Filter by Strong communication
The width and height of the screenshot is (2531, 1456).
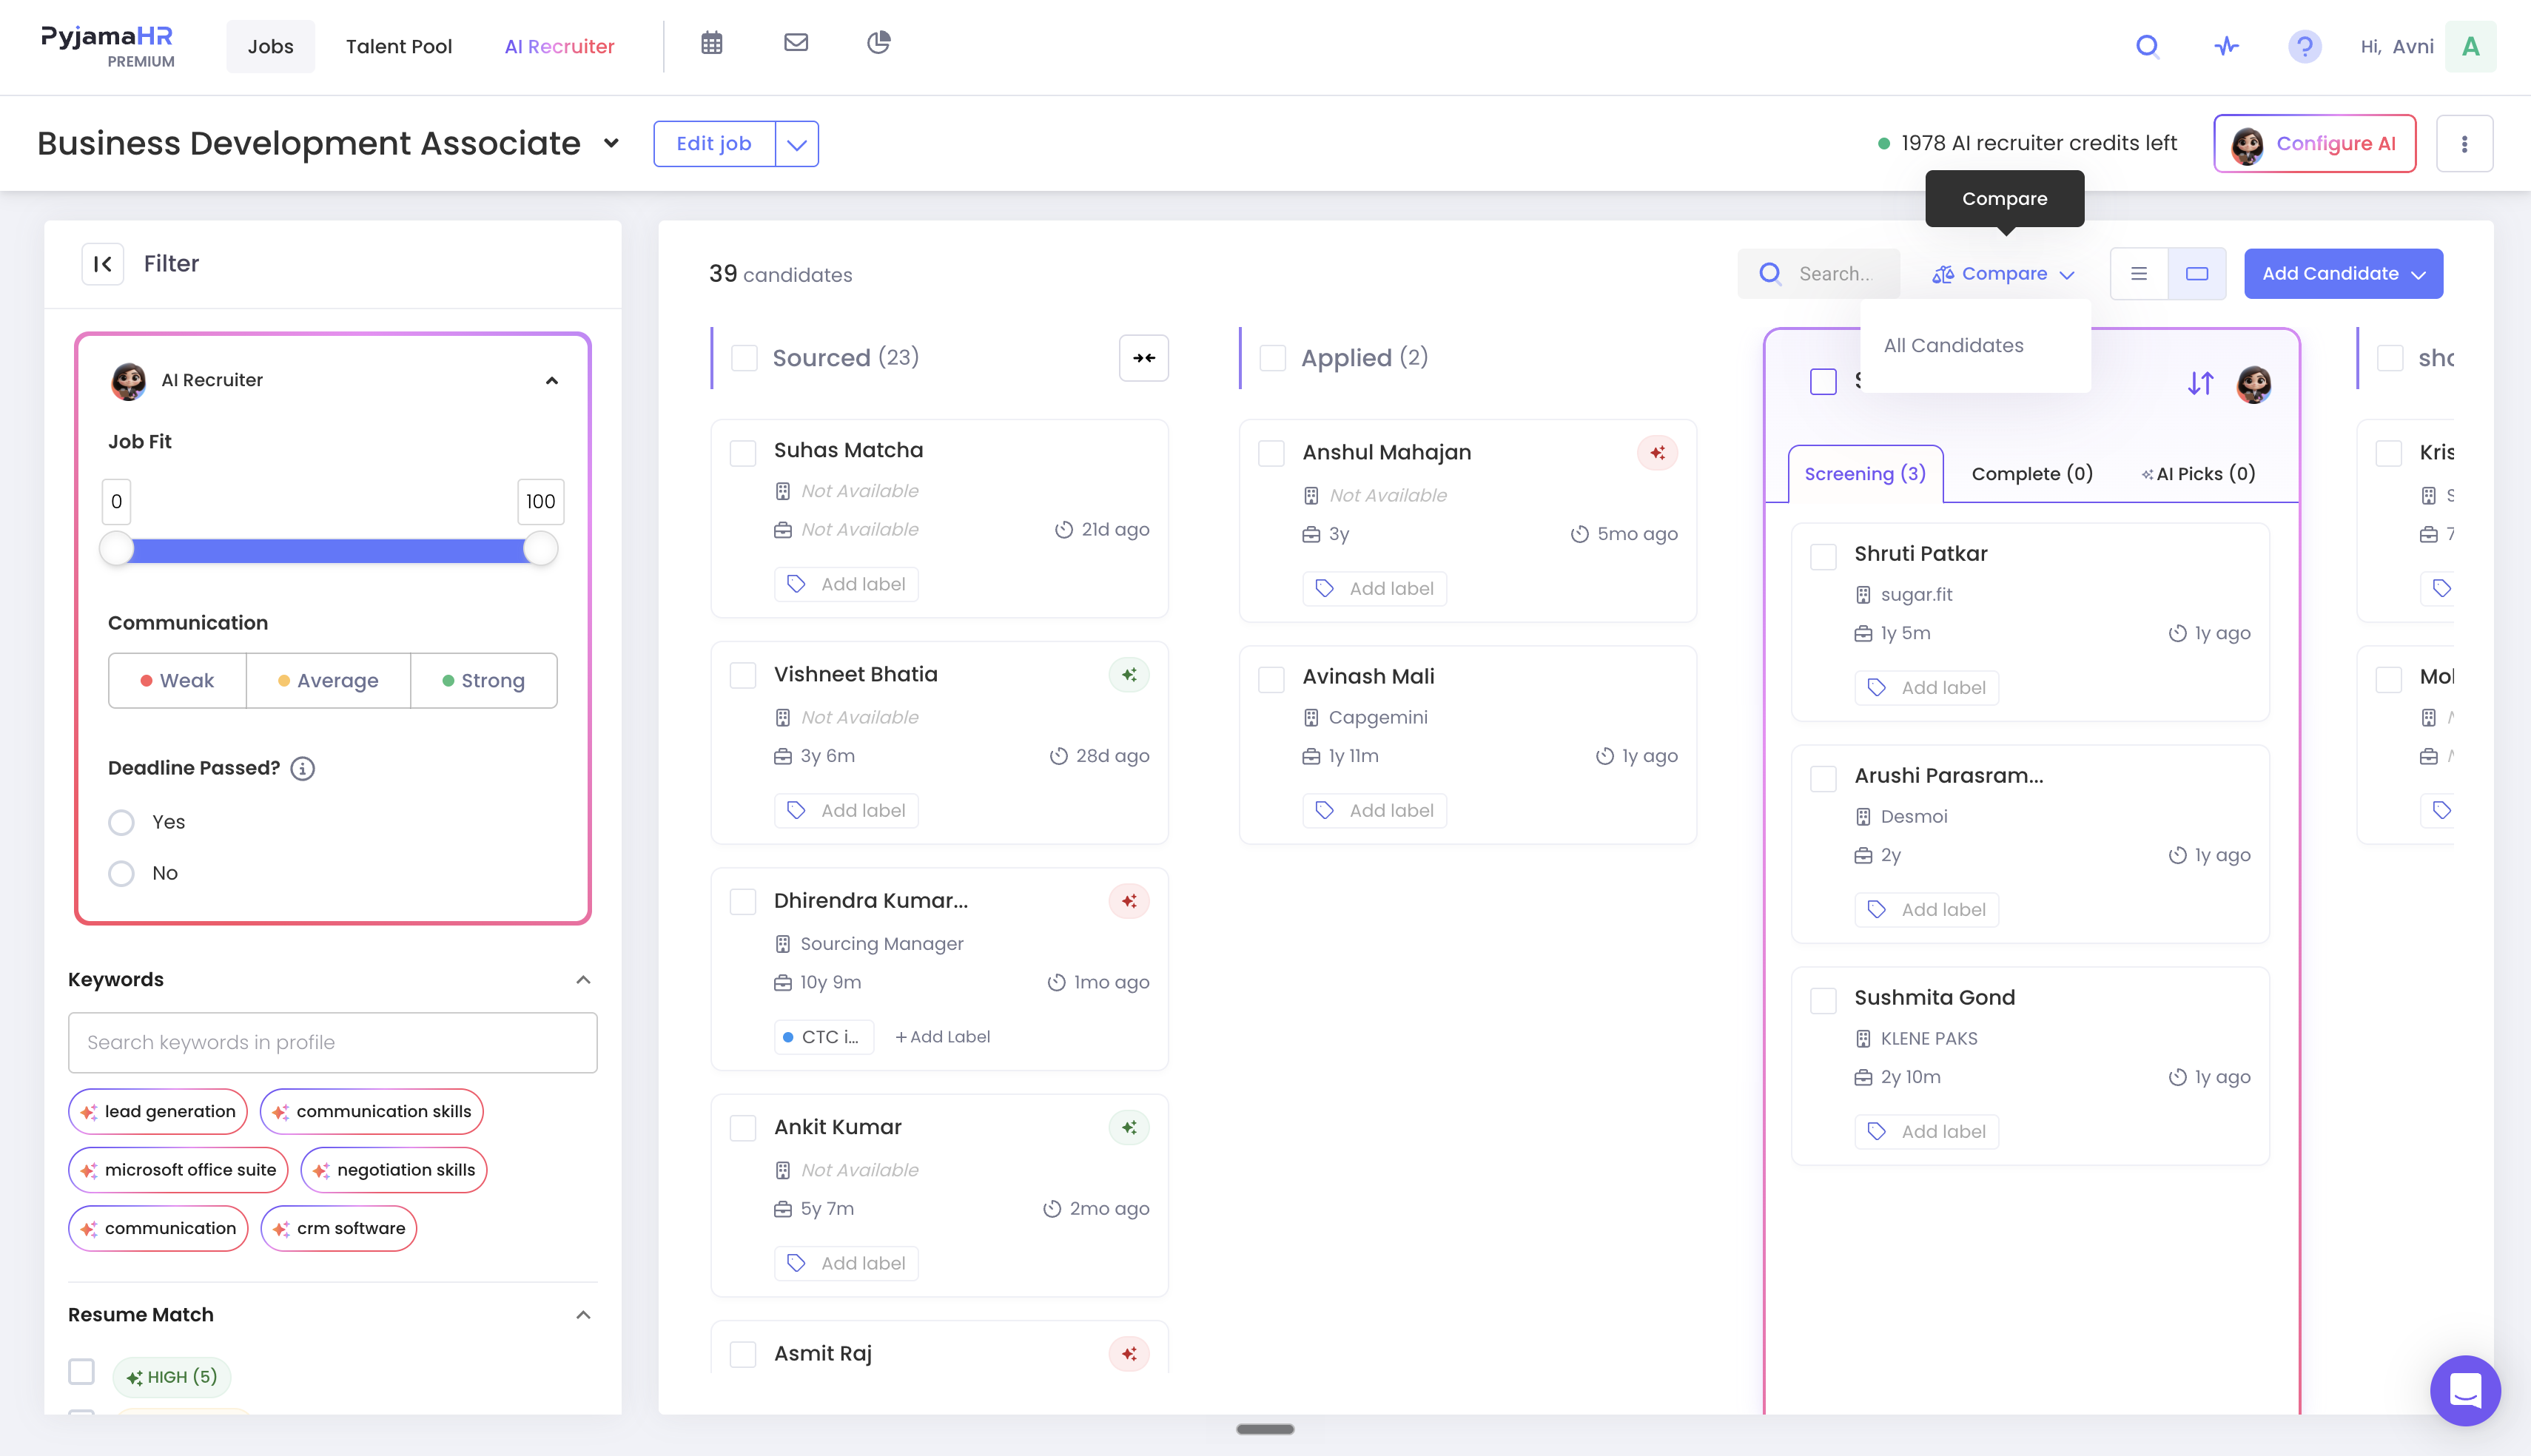tap(483, 681)
